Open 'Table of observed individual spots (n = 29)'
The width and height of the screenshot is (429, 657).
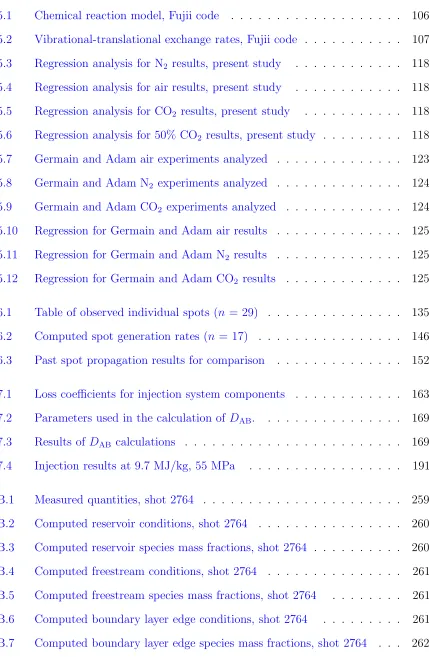tap(146, 313)
